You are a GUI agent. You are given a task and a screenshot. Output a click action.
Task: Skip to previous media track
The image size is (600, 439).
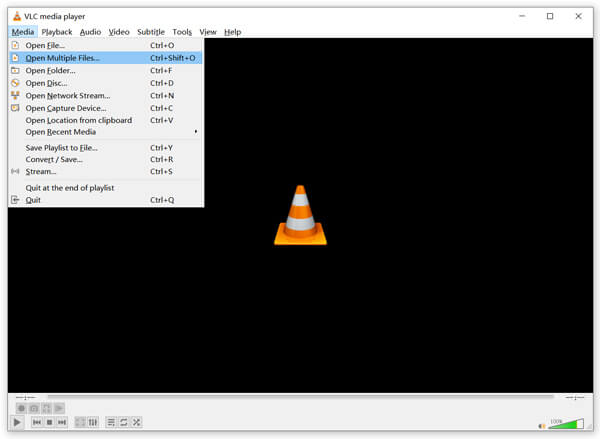click(x=37, y=422)
